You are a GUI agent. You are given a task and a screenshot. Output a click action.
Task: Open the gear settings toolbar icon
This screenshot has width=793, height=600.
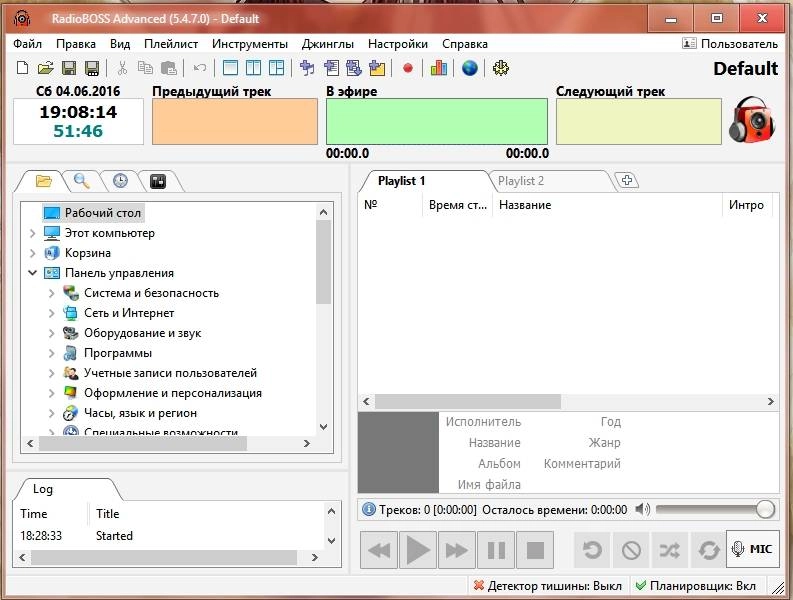click(501, 68)
